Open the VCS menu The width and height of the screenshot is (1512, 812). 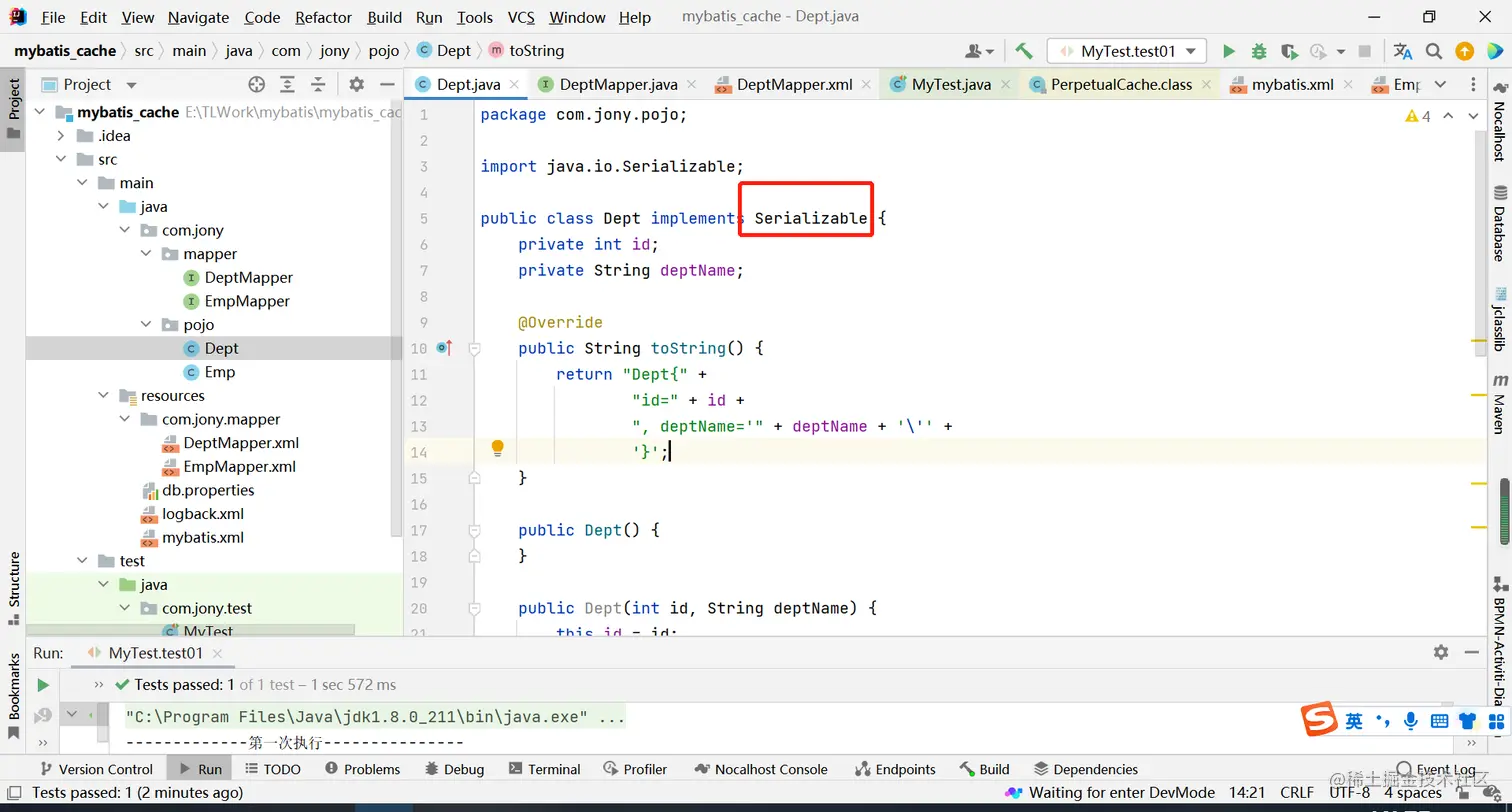coord(521,18)
